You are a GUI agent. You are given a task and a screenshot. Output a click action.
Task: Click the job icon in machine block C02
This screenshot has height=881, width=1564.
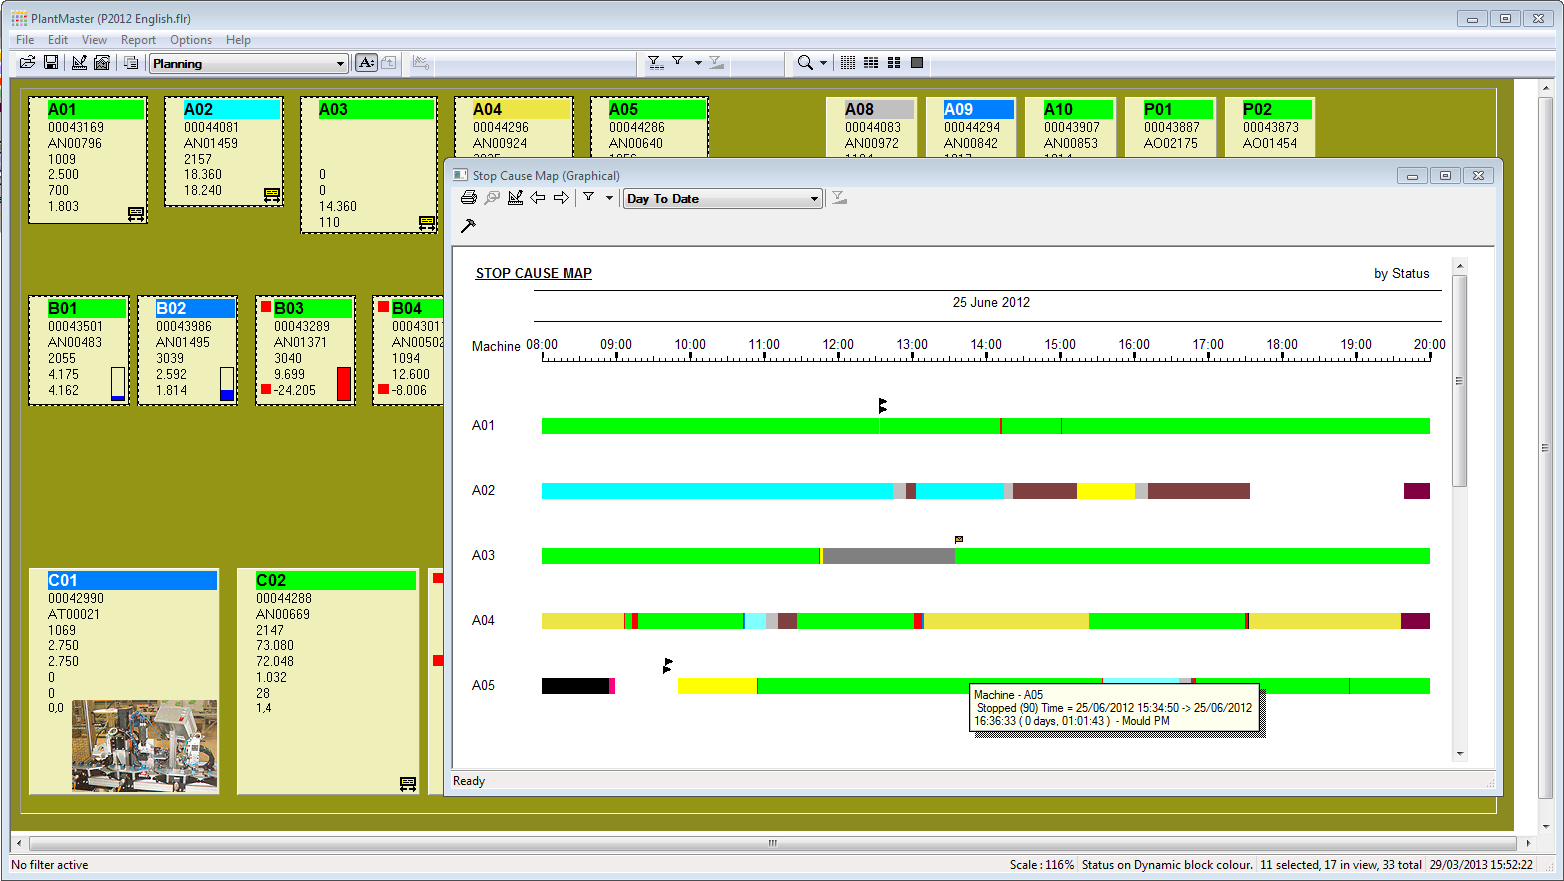coord(408,784)
